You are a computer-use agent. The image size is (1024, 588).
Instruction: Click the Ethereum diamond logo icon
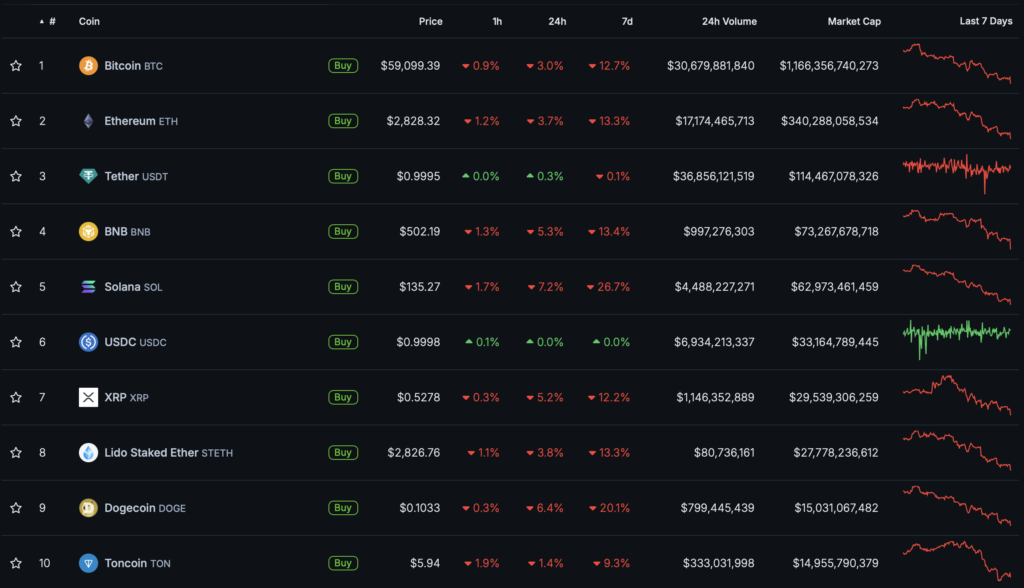tap(88, 121)
